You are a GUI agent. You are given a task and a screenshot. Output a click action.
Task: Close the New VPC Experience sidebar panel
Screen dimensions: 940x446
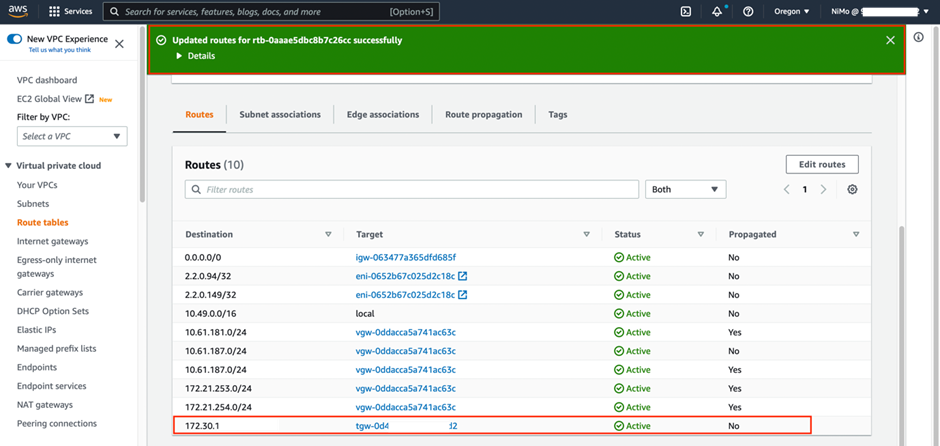(119, 43)
